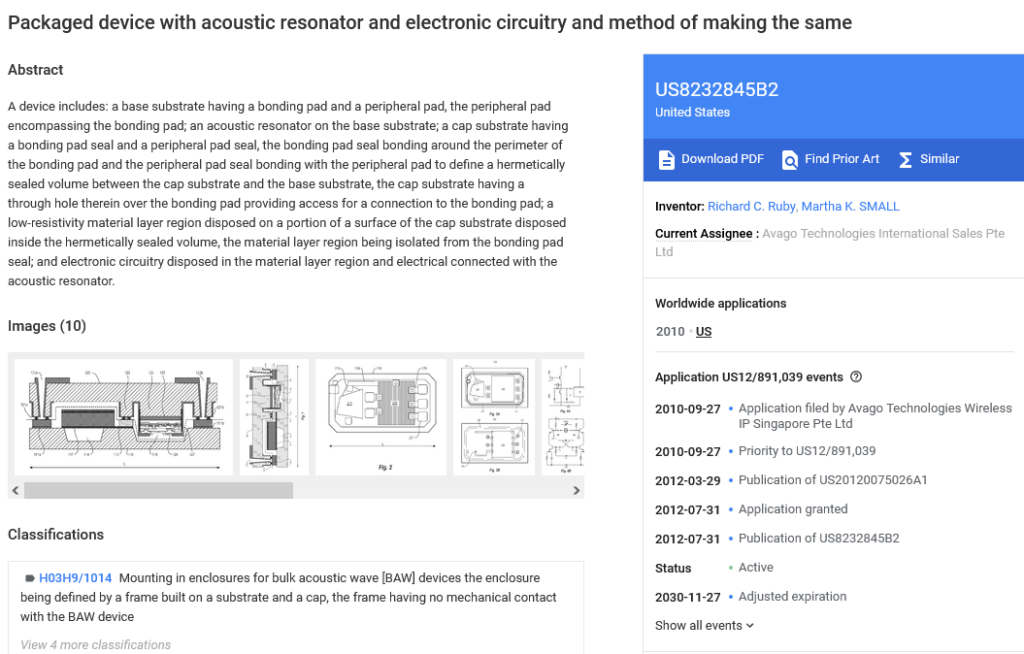1024x654 pixels.
Task: Click the Download PDF document icon
Action: (666, 159)
